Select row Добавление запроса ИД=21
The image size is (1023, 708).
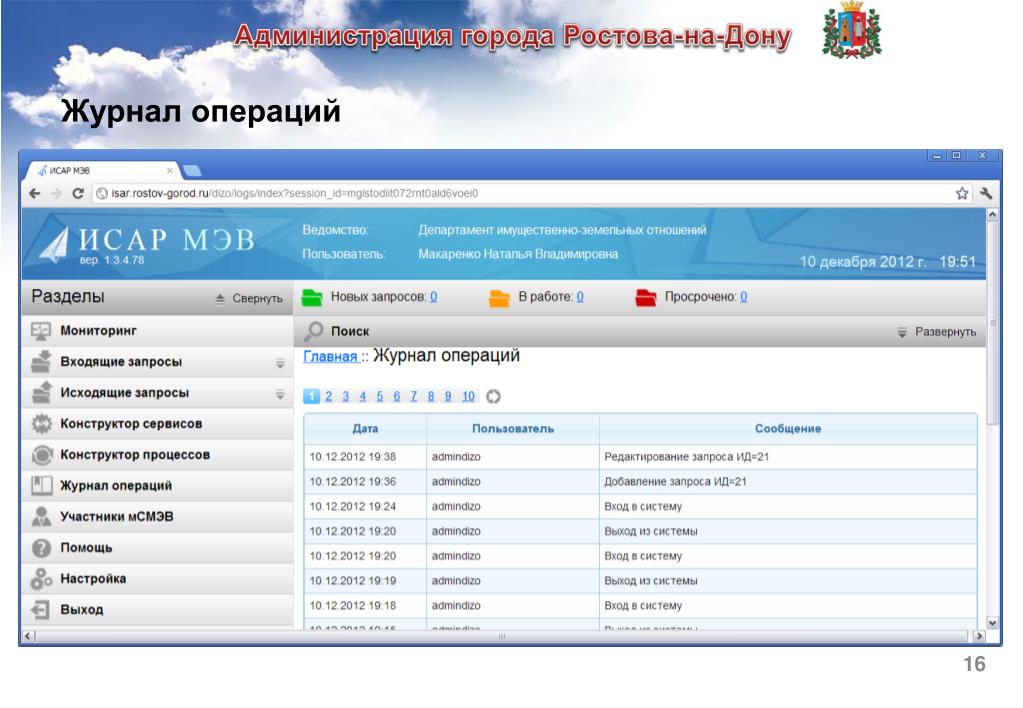pos(641,482)
